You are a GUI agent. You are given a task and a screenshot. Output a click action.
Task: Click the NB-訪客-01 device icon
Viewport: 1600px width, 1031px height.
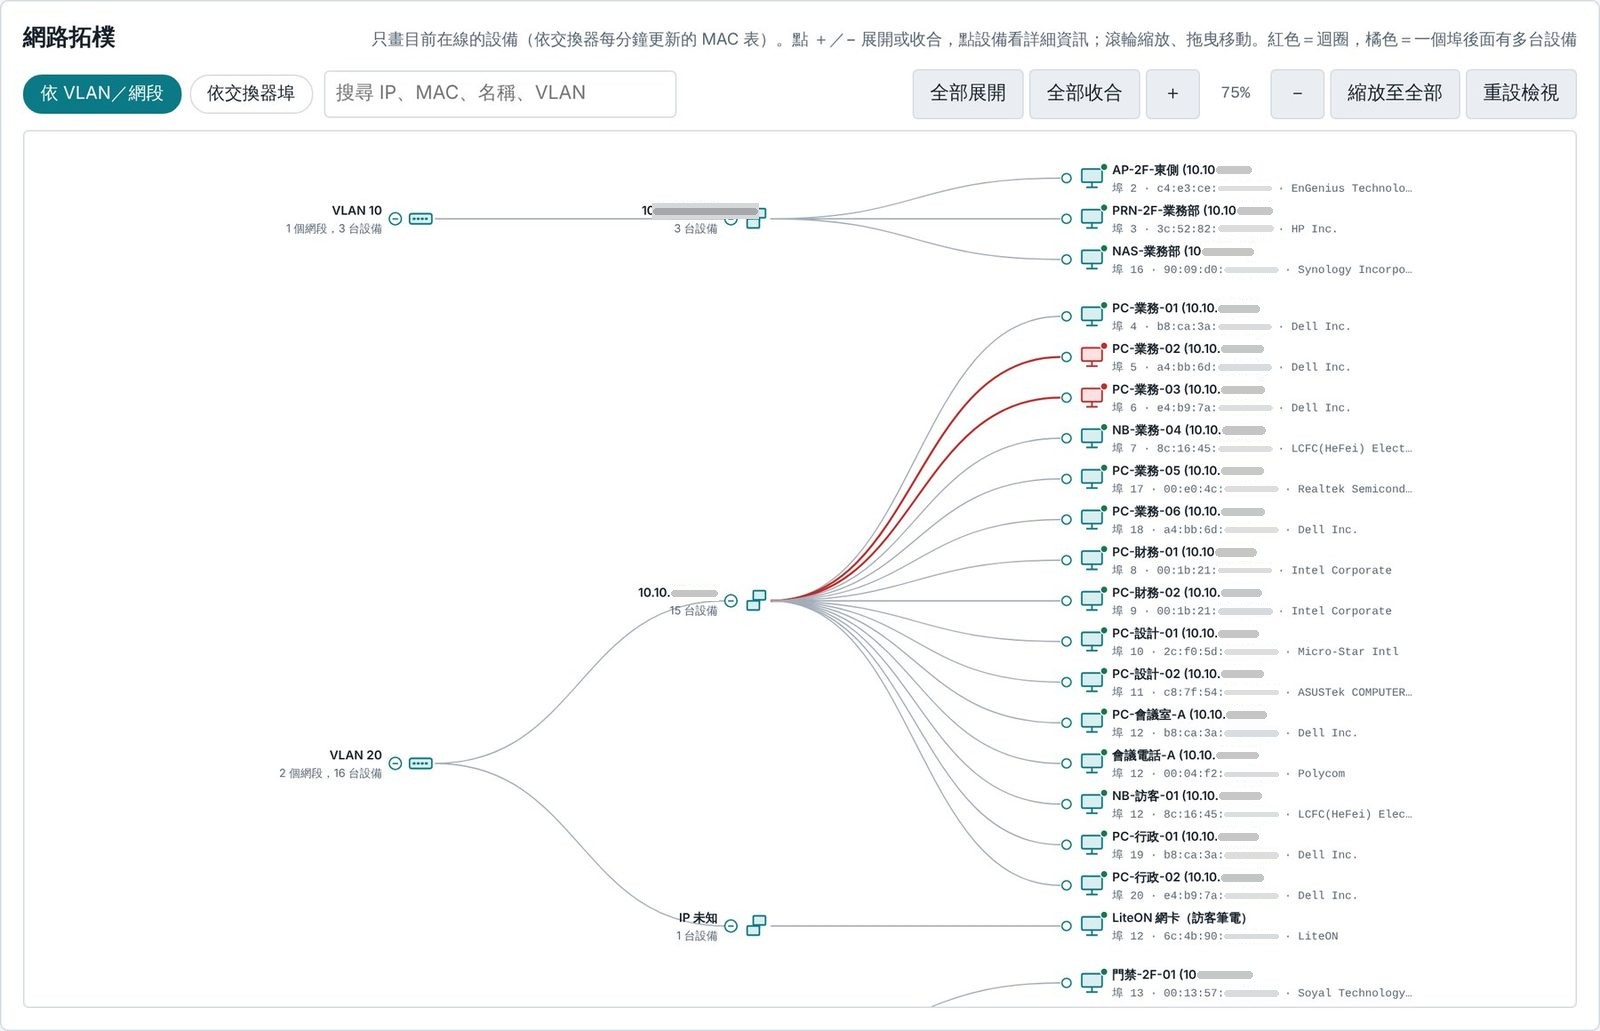click(1092, 804)
